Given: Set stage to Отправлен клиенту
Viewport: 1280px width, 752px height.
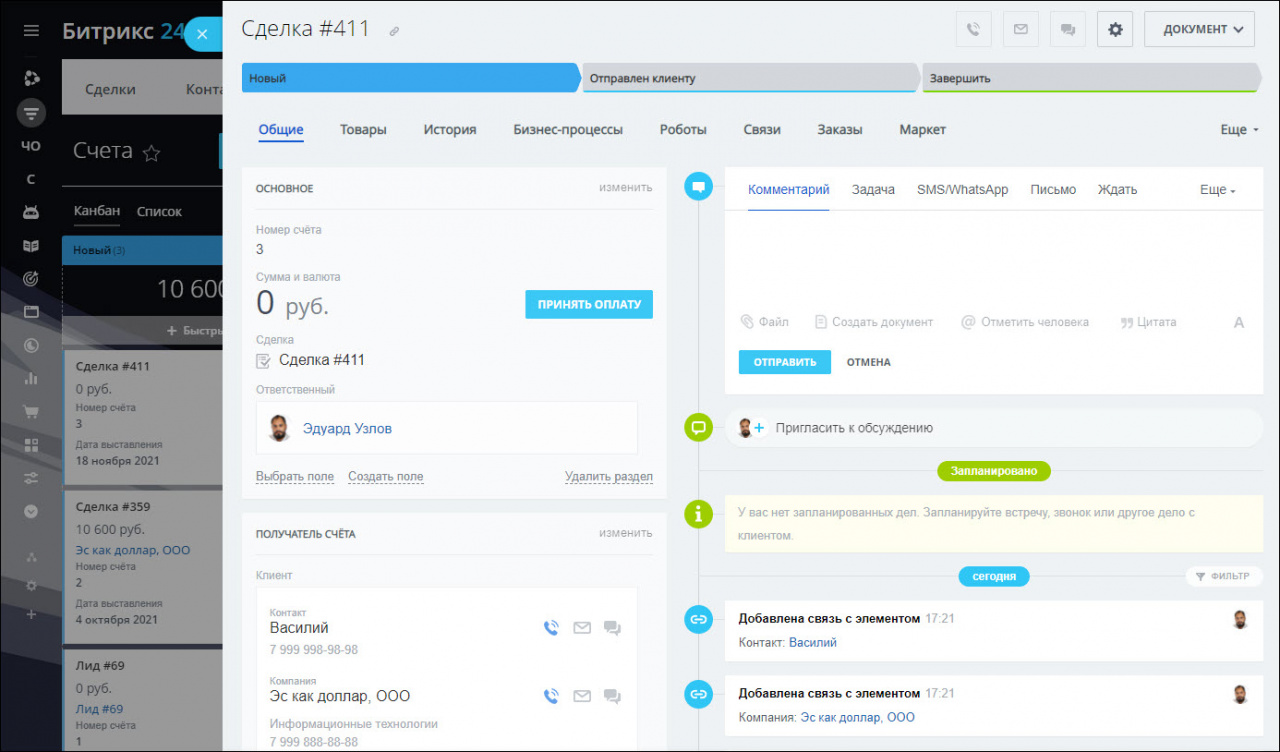Looking at the screenshot, I should (750, 78).
